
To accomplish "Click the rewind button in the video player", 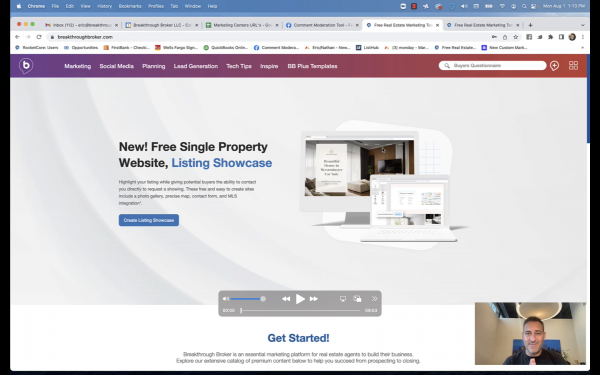I will [286, 299].
